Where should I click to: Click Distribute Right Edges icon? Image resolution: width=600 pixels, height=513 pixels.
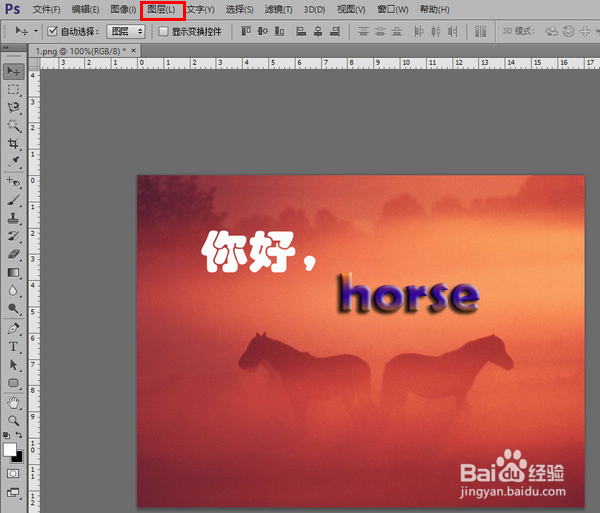453,31
